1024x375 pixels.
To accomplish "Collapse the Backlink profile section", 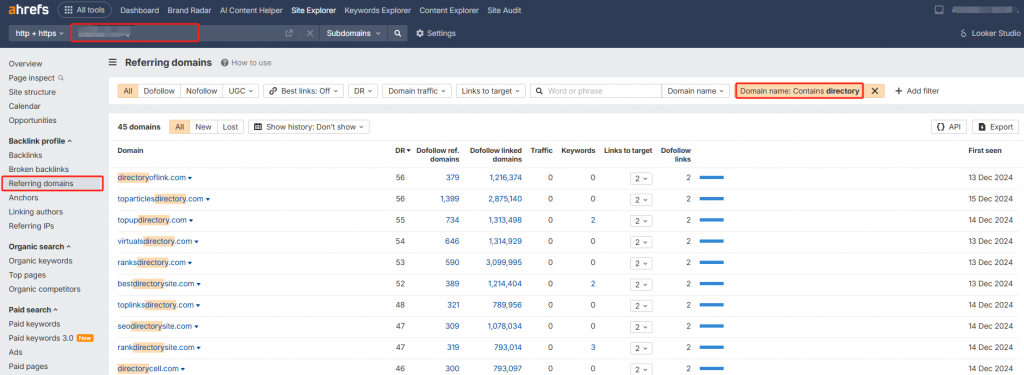I will [x=40, y=140].
